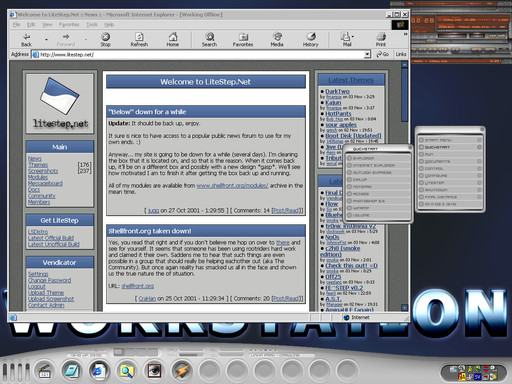Open the Favorites menu in the menu bar
Viewport: 512px width, 384px height.
point(69,25)
